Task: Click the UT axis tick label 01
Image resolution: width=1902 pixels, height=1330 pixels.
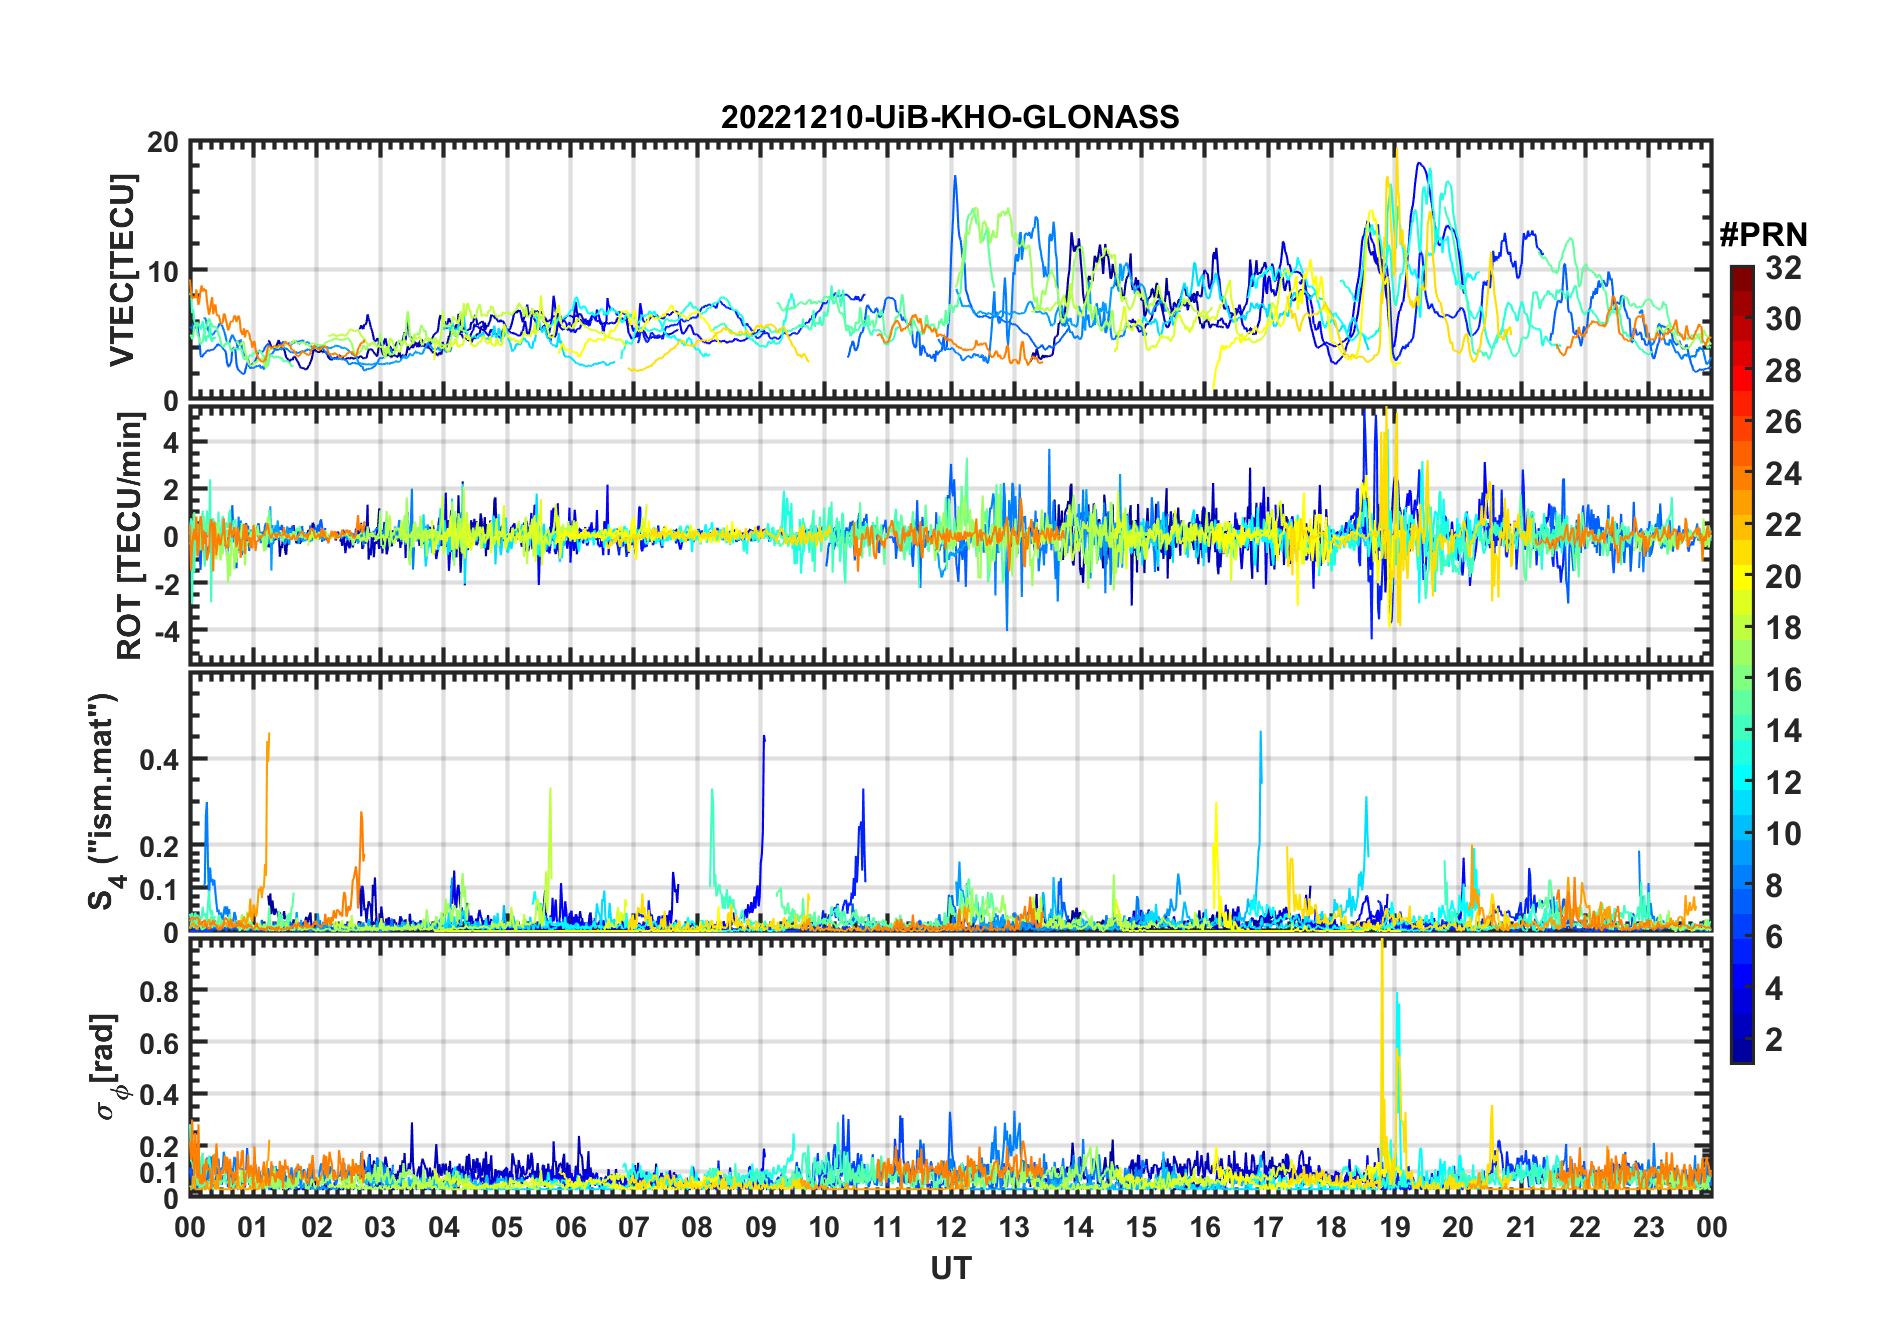Action: 253,1227
